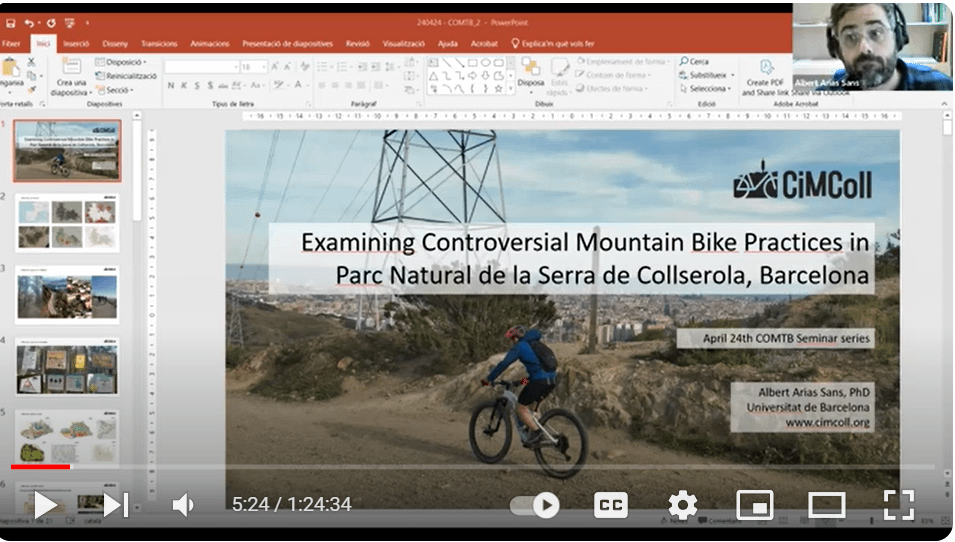
Task: Click the decrease font size icon
Action: pos(287,66)
